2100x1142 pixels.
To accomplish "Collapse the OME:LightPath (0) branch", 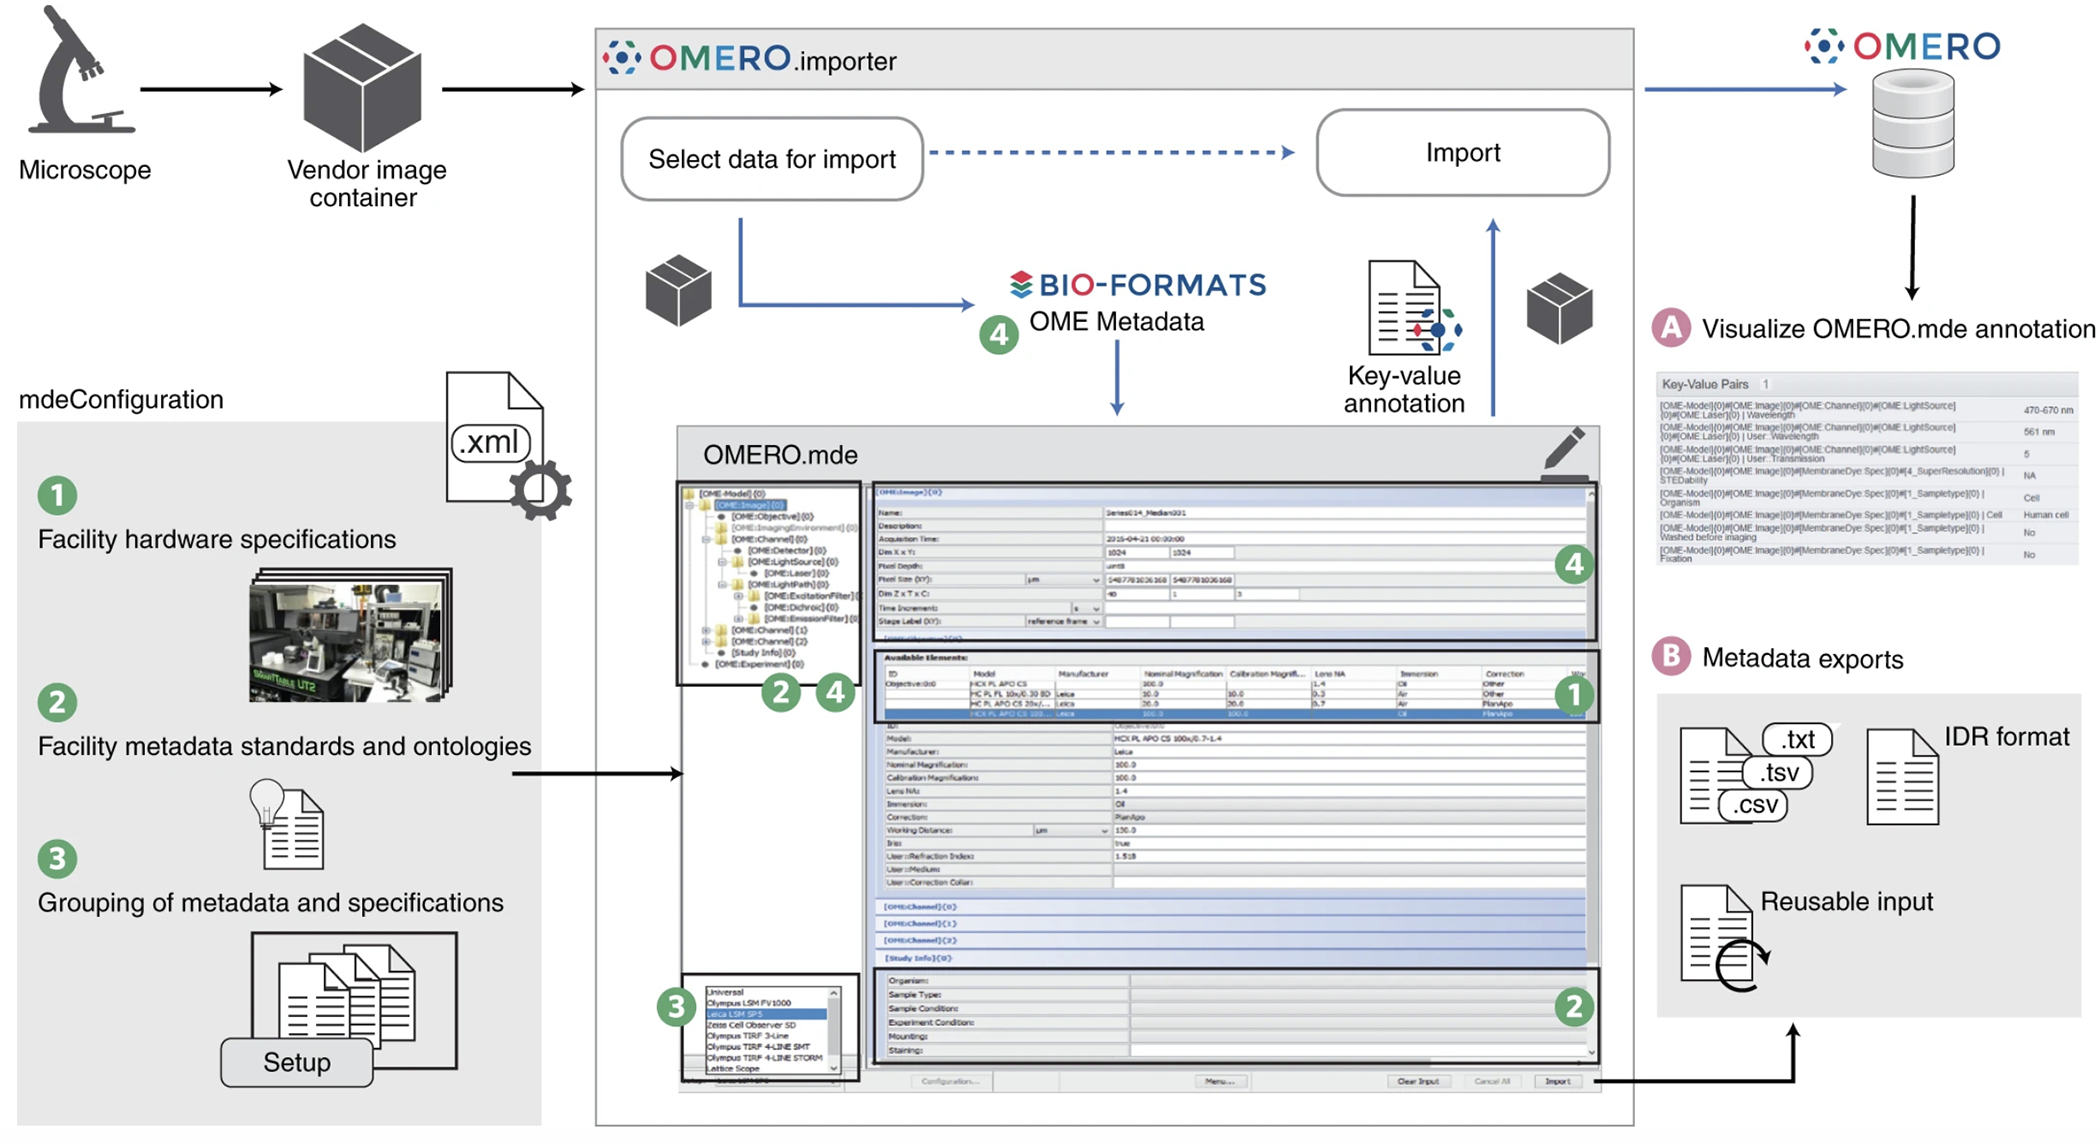I will [722, 585].
